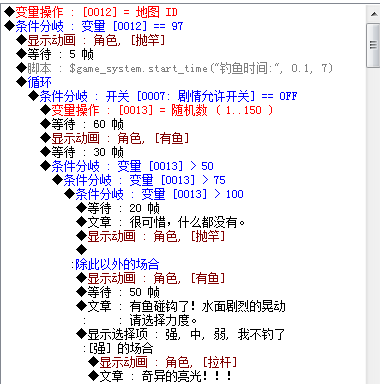Click the scrollbar track below the thumb
This screenshot has width=380, height=384.
coord(373,226)
